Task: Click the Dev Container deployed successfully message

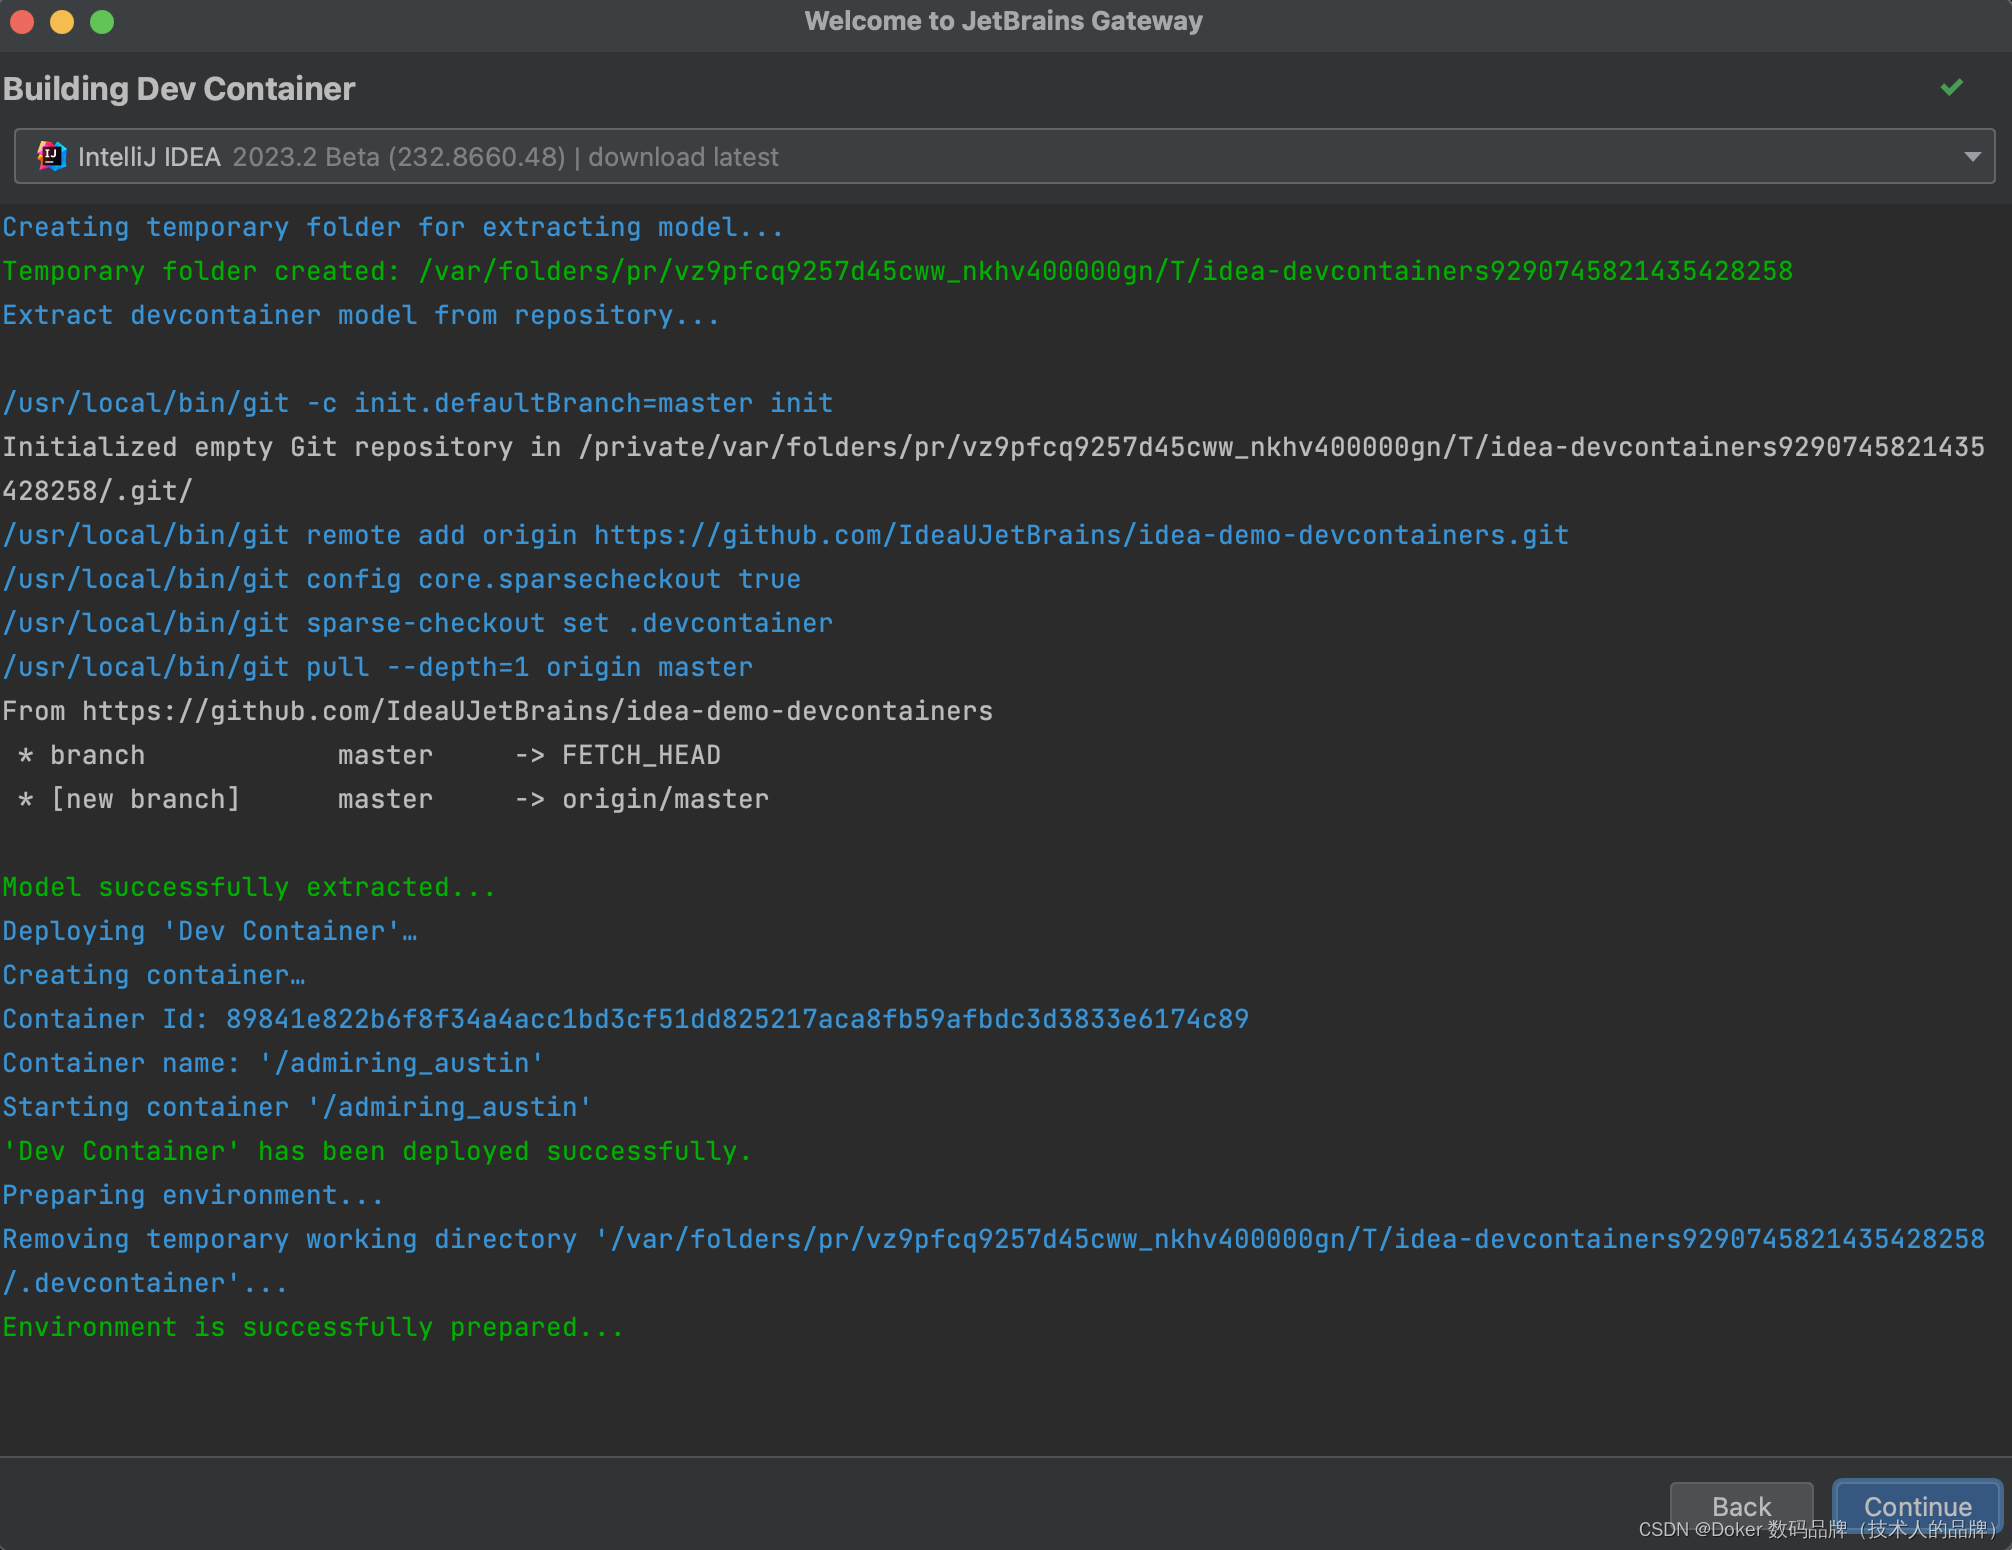Action: tap(376, 1151)
